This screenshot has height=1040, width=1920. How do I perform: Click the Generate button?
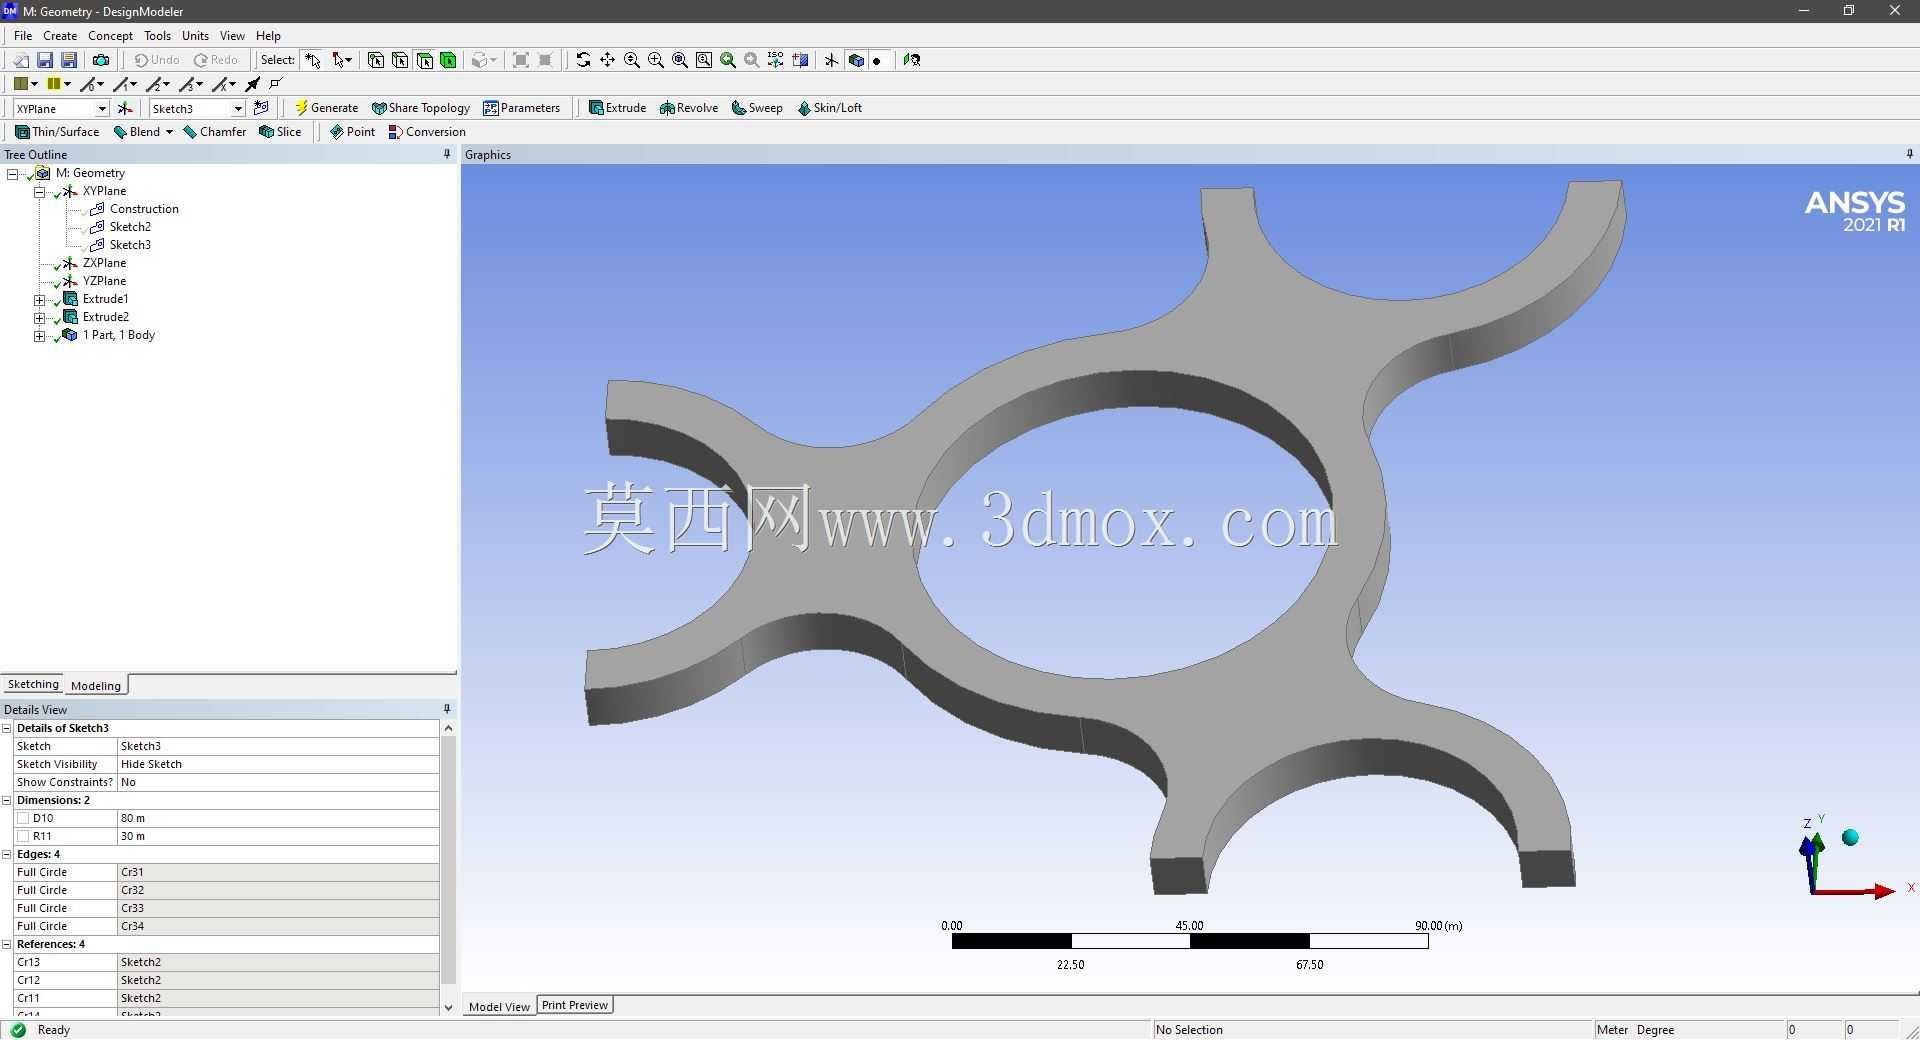point(326,108)
